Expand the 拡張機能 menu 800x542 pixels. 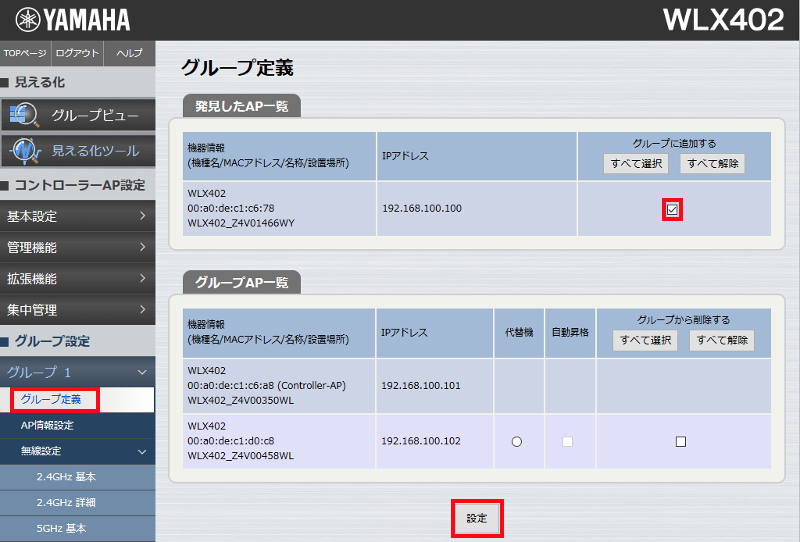78,278
